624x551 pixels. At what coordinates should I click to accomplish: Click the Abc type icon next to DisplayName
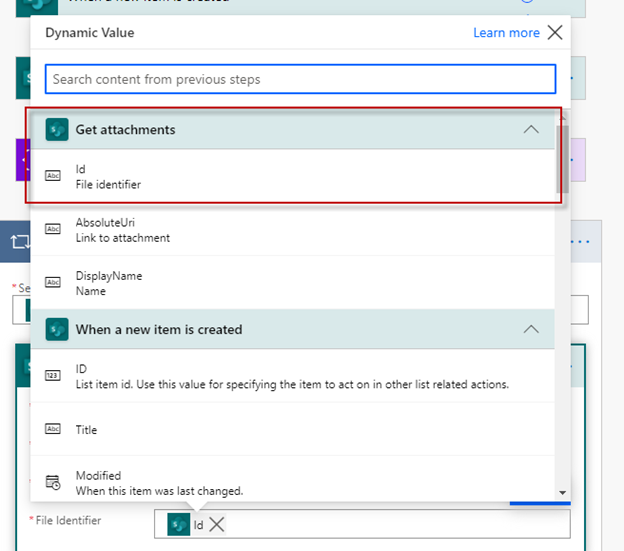(53, 282)
